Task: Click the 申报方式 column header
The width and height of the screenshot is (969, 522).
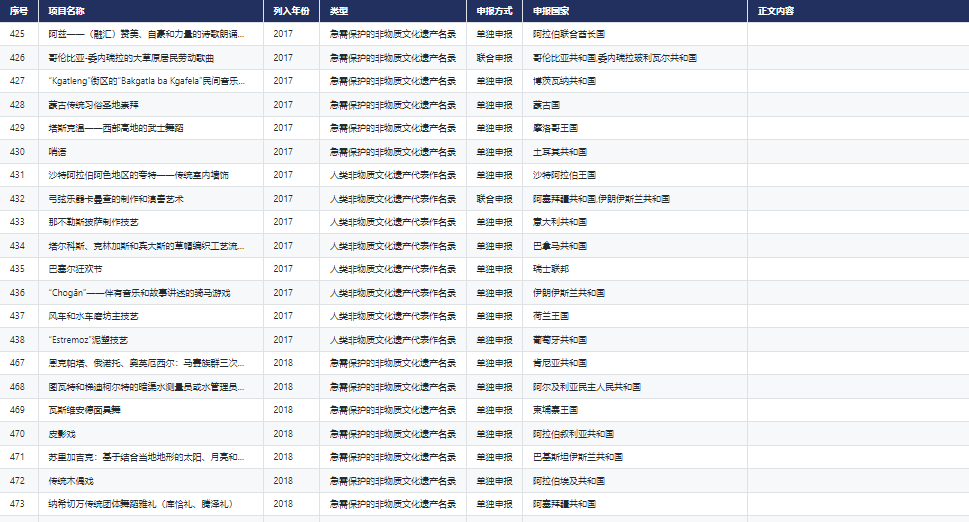Action: click(x=494, y=11)
